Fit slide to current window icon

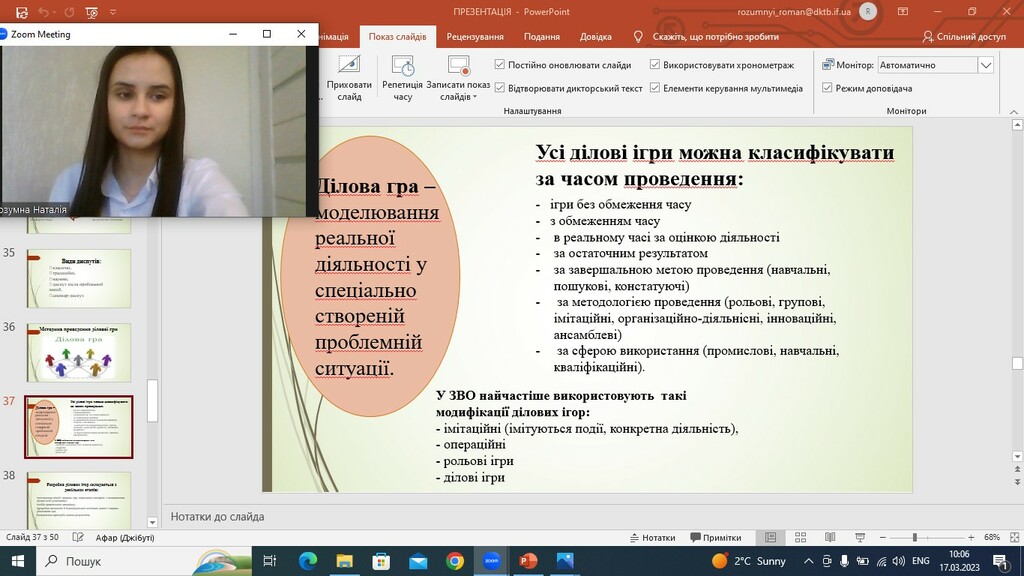[1014, 537]
